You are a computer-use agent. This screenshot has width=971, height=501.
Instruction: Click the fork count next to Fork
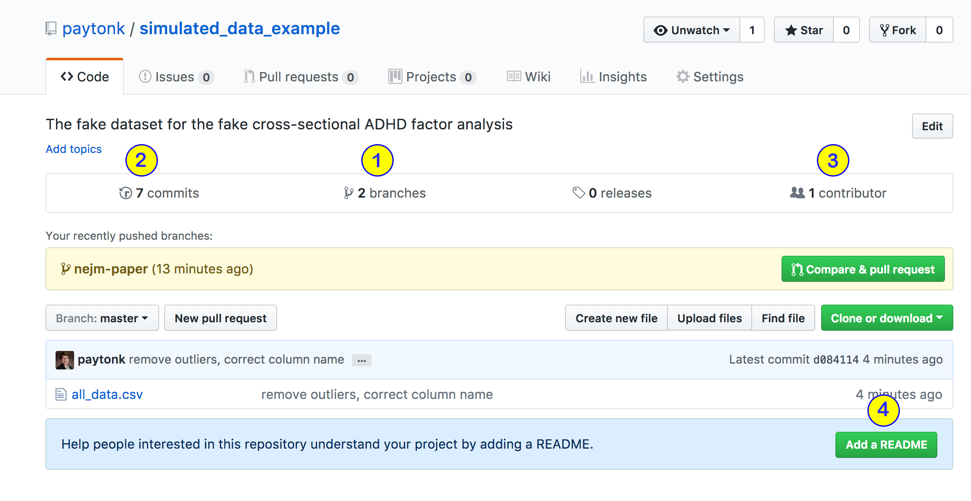939,30
